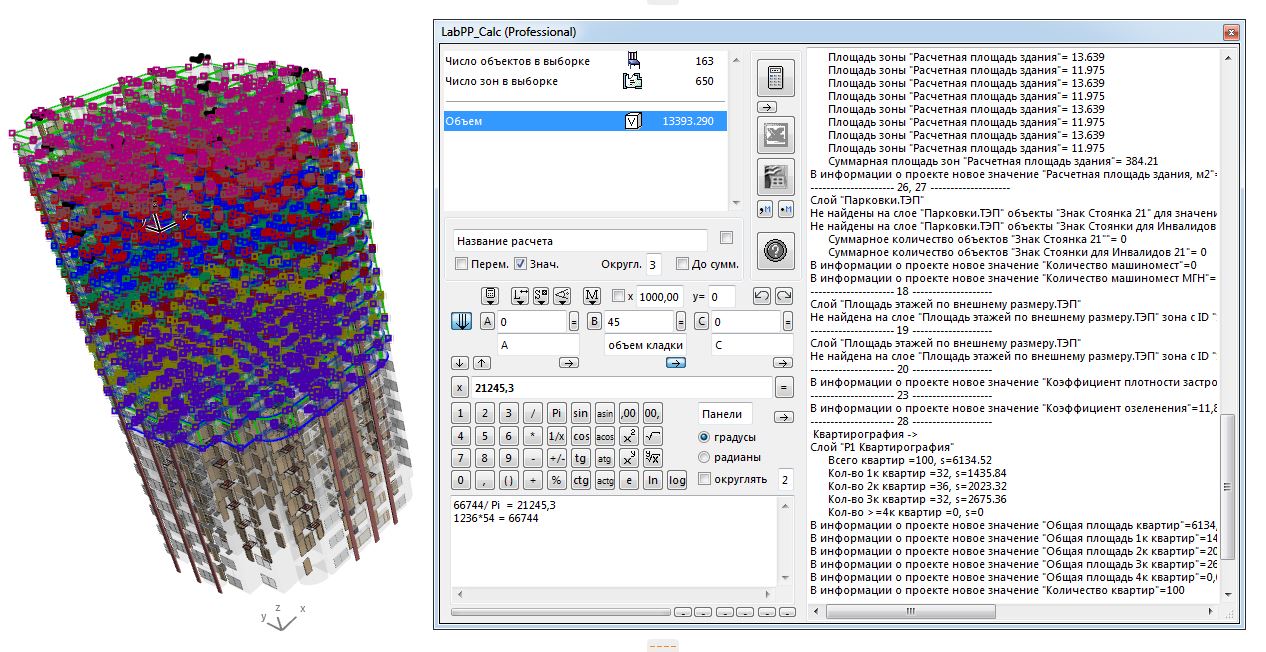Click the x clear button beside the result
Viewport: 1266px width, 652px height.
[460, 388]
